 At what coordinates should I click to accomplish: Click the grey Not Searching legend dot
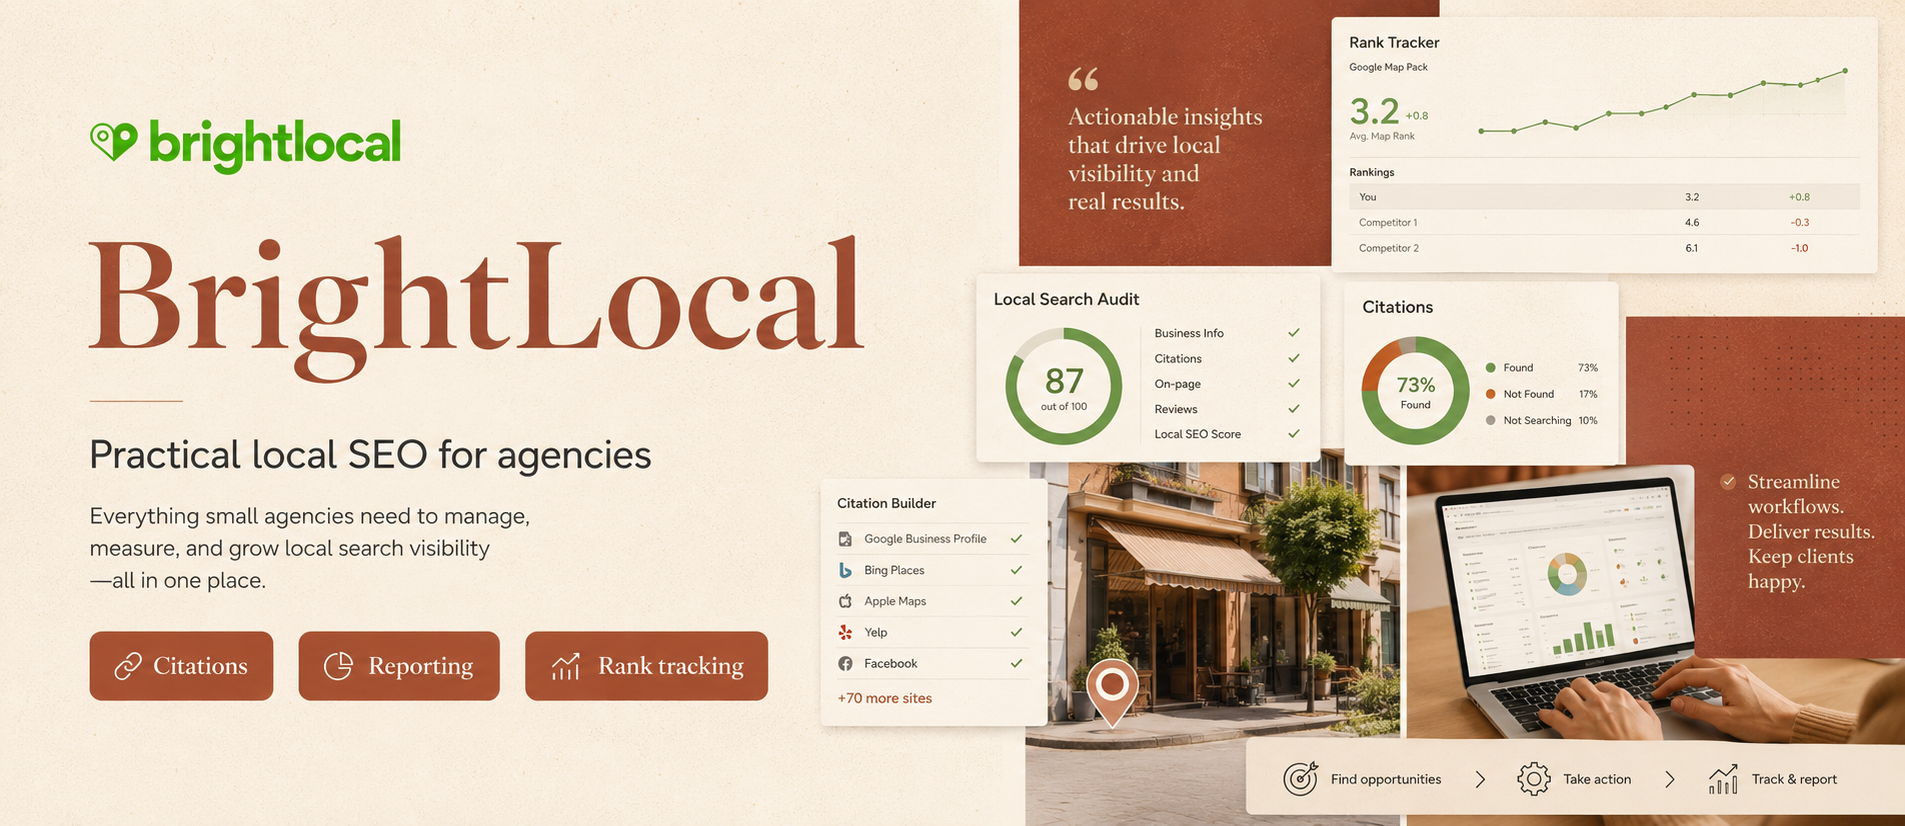tap(1490, 420)
